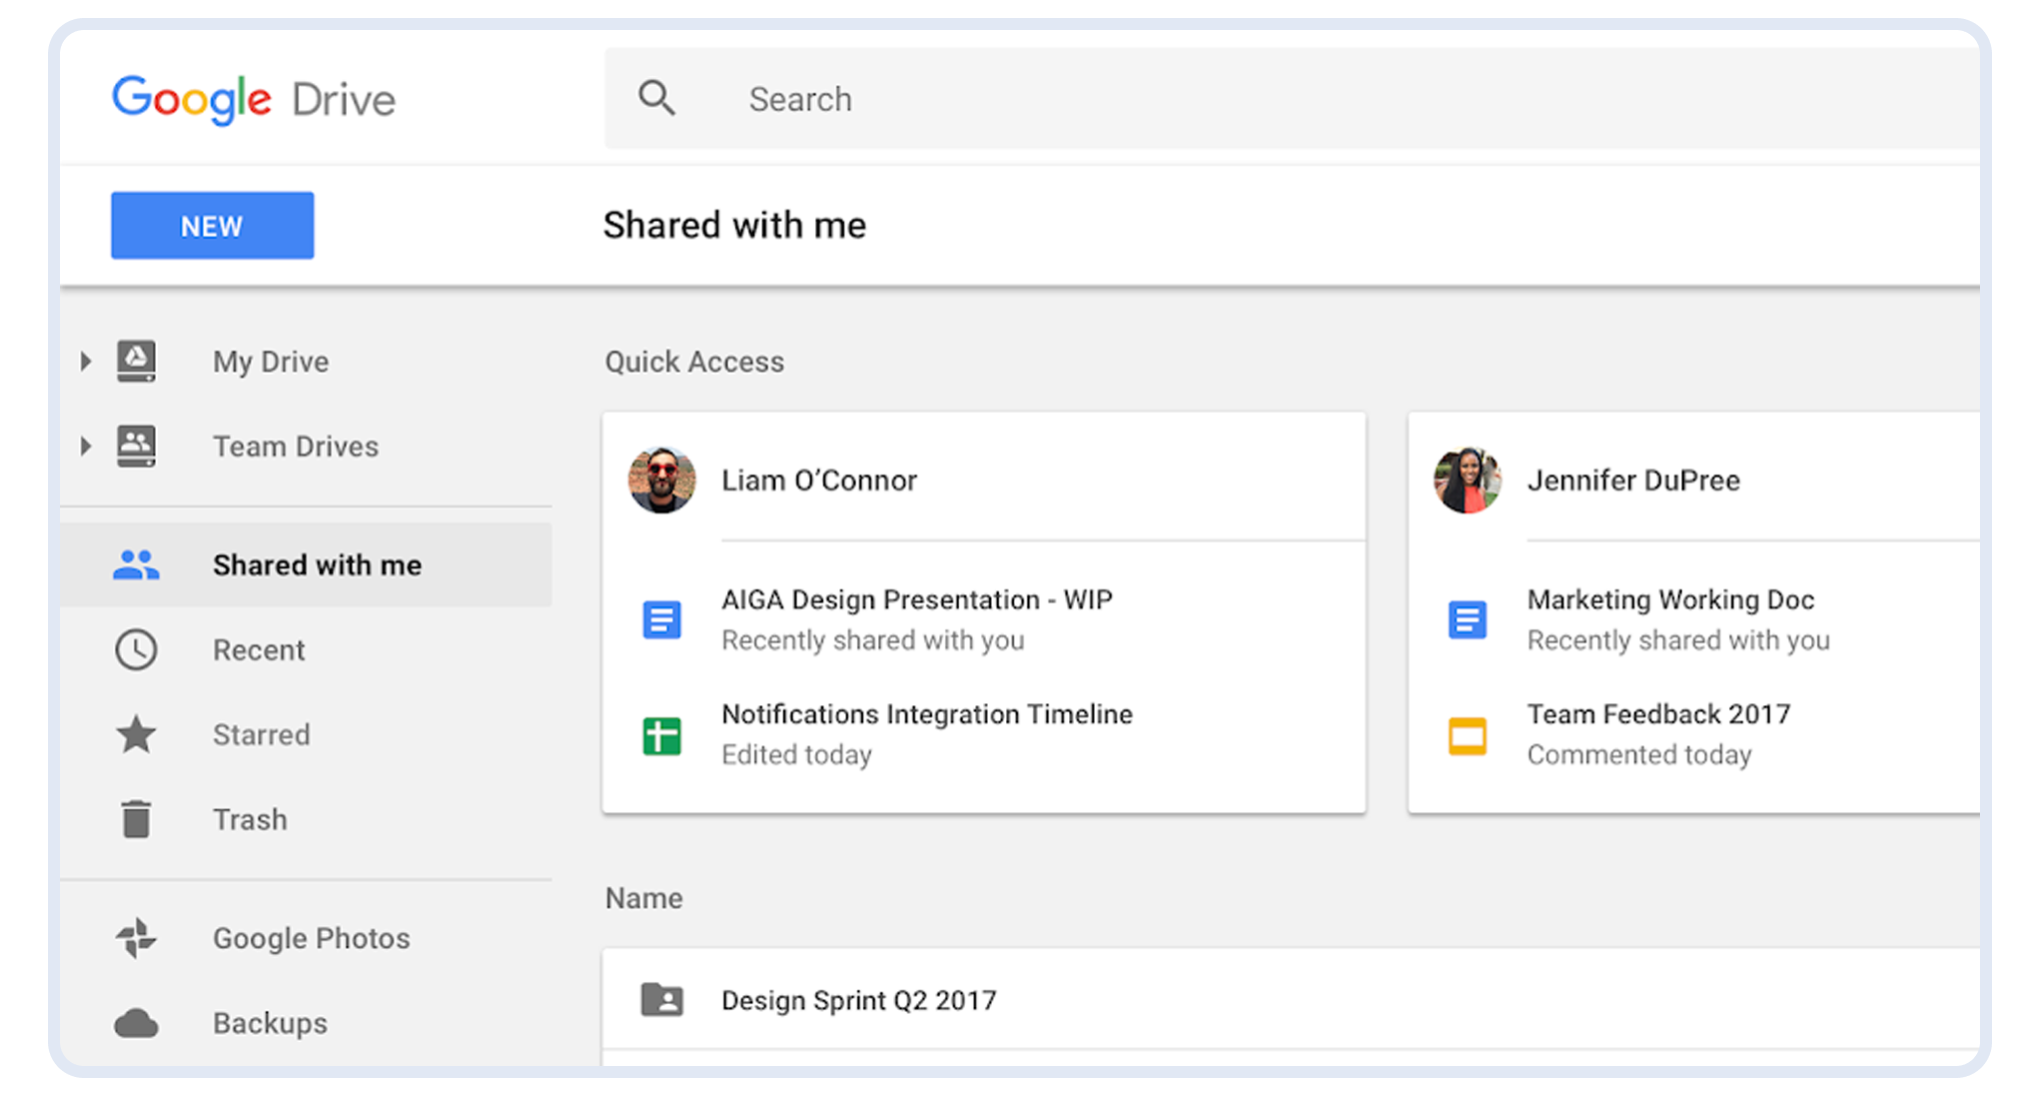Viewport: 2040px width, 1104px height.
Task: Click Liam O'Connor's profile picture
Action: click(x=662, y=480)
